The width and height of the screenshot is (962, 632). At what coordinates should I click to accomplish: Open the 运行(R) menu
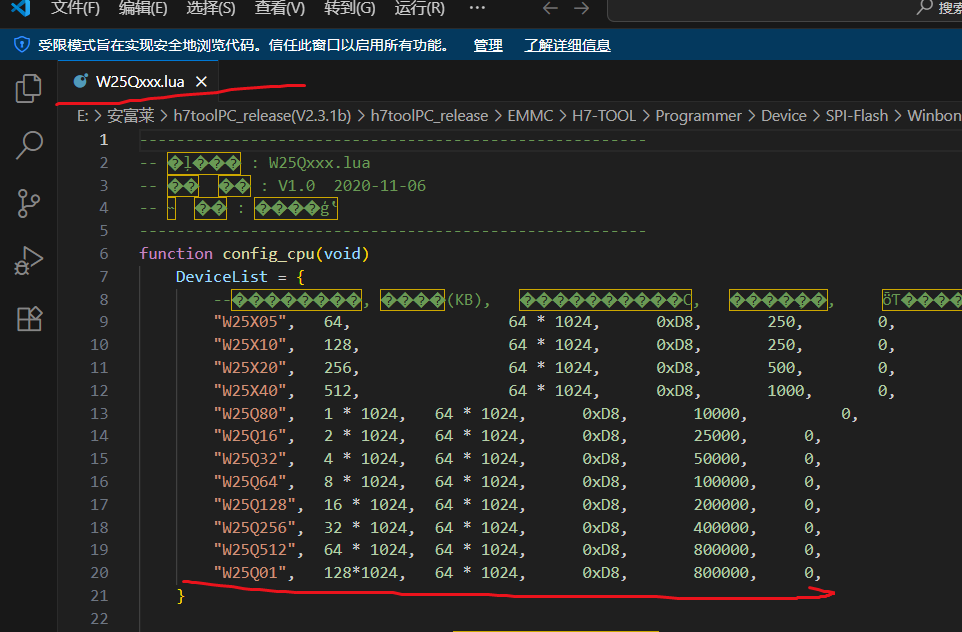[x=419, y=9]
